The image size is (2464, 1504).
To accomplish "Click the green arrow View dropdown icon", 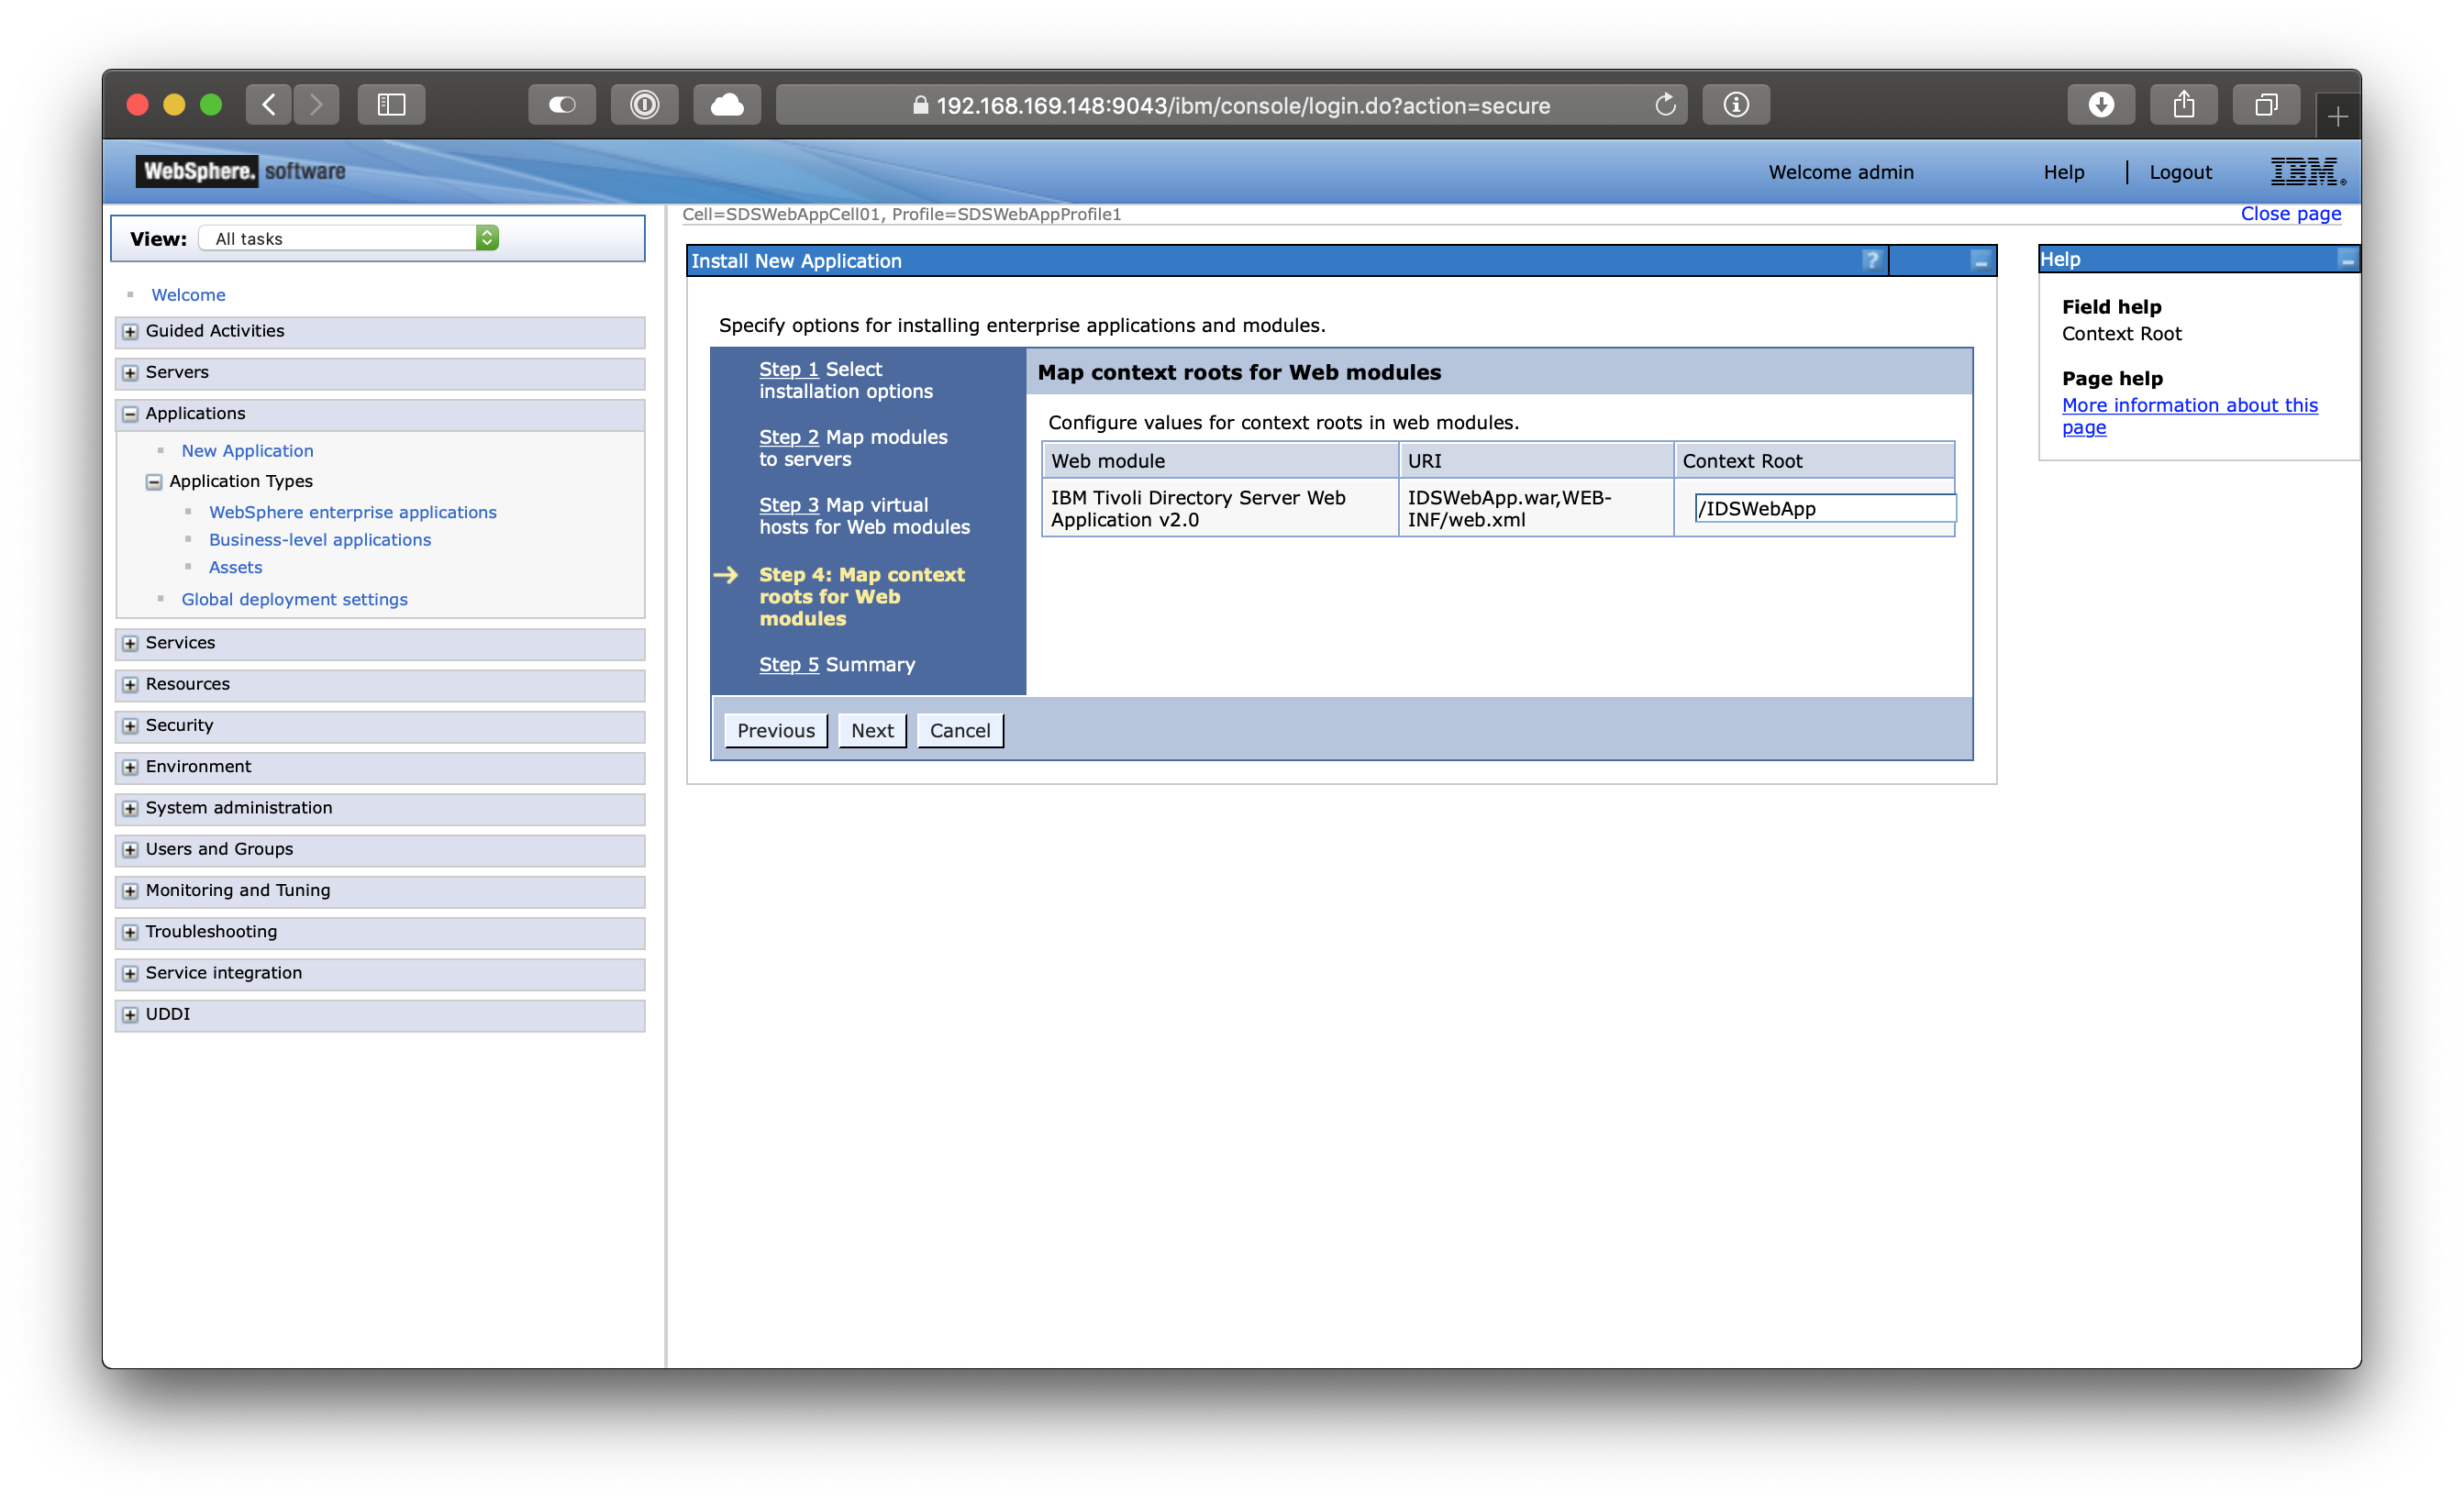I will coord(487,238).
